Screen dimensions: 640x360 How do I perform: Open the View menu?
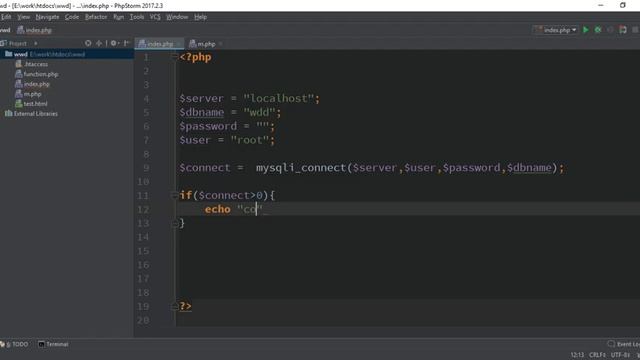coord(24,17)
